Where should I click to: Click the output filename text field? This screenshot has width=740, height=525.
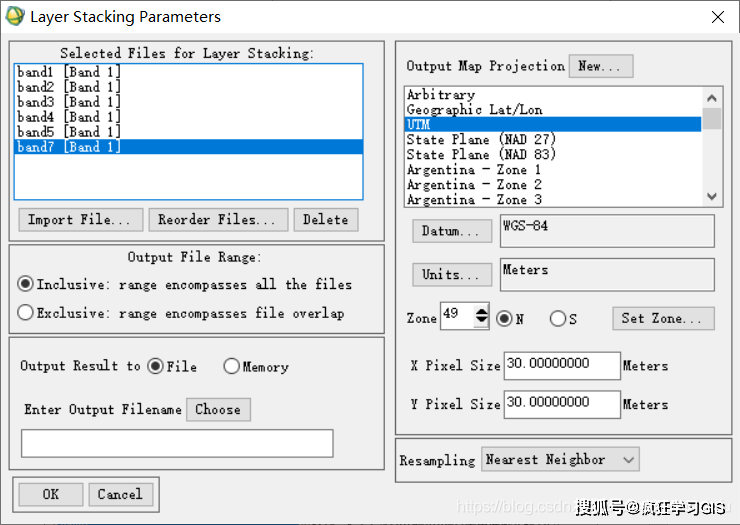coord(177,443)
